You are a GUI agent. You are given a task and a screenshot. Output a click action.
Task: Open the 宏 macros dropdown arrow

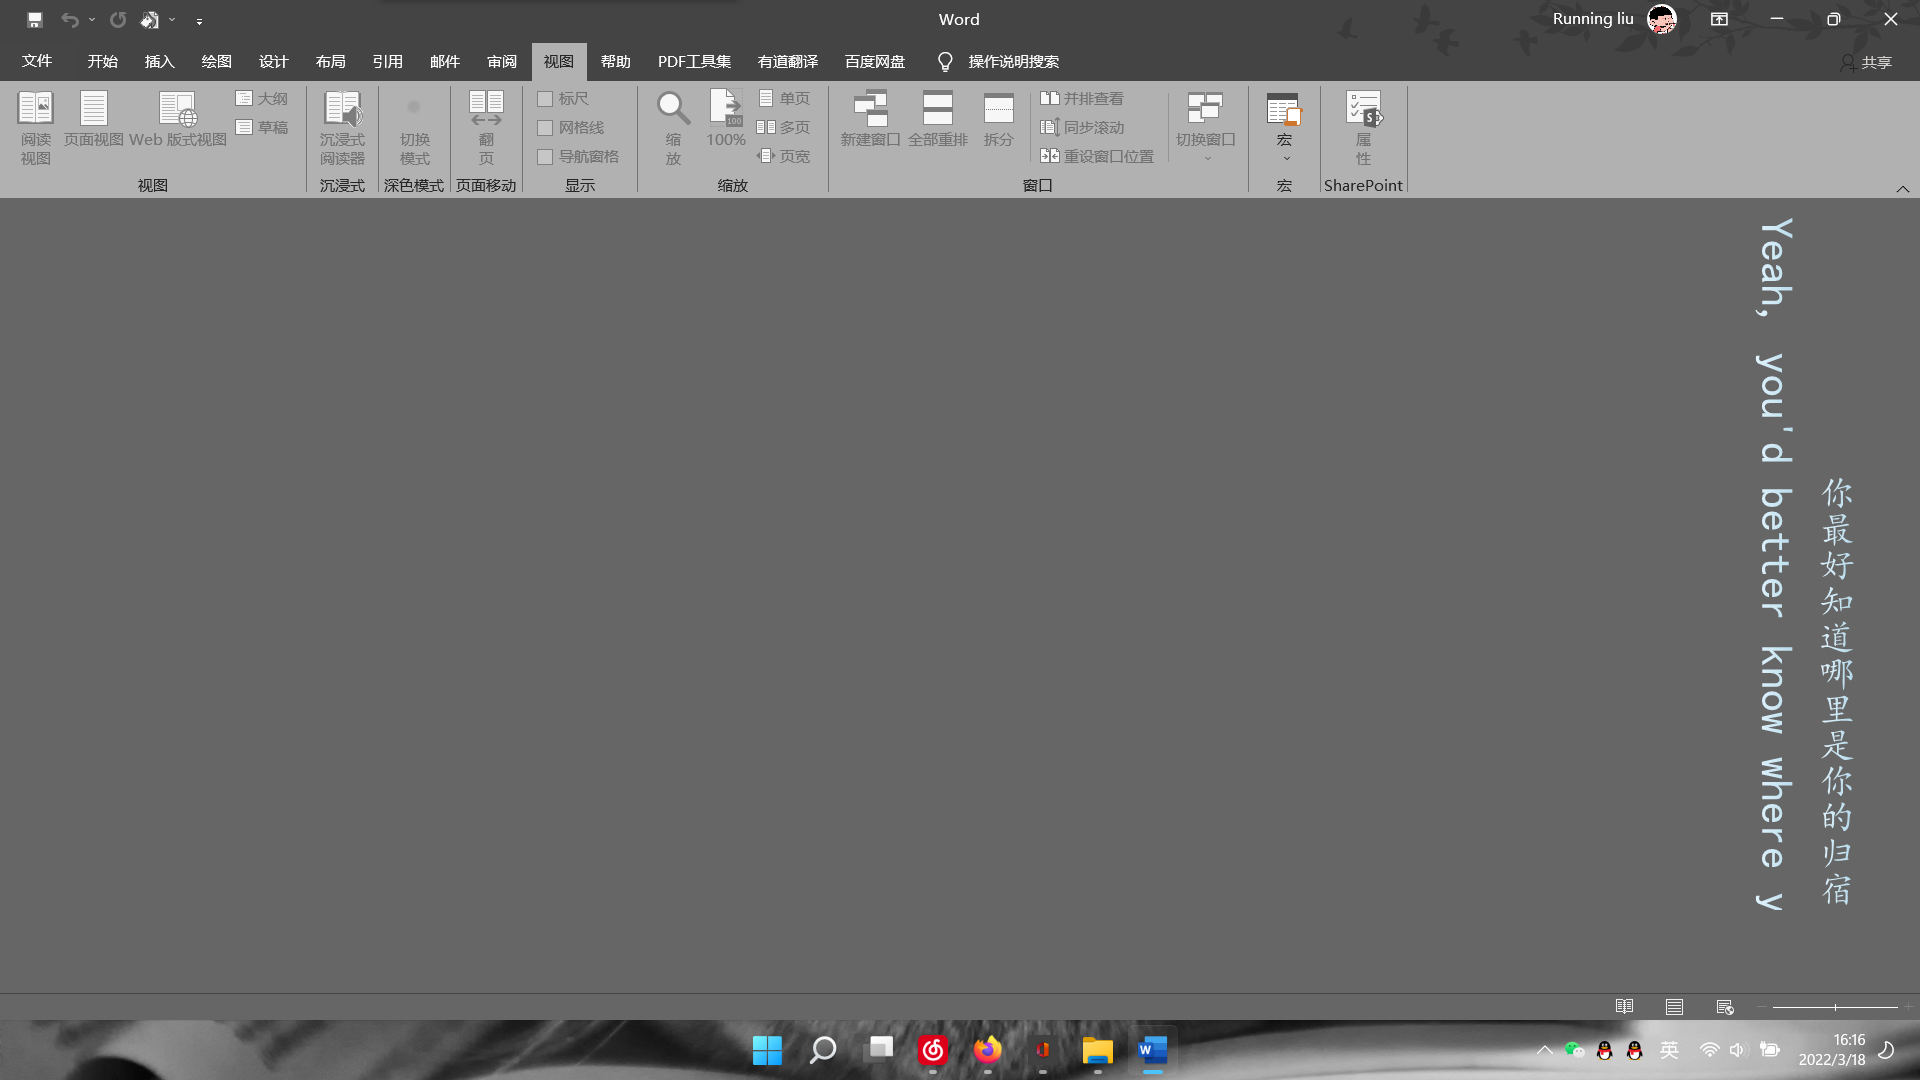[1285, 158]
